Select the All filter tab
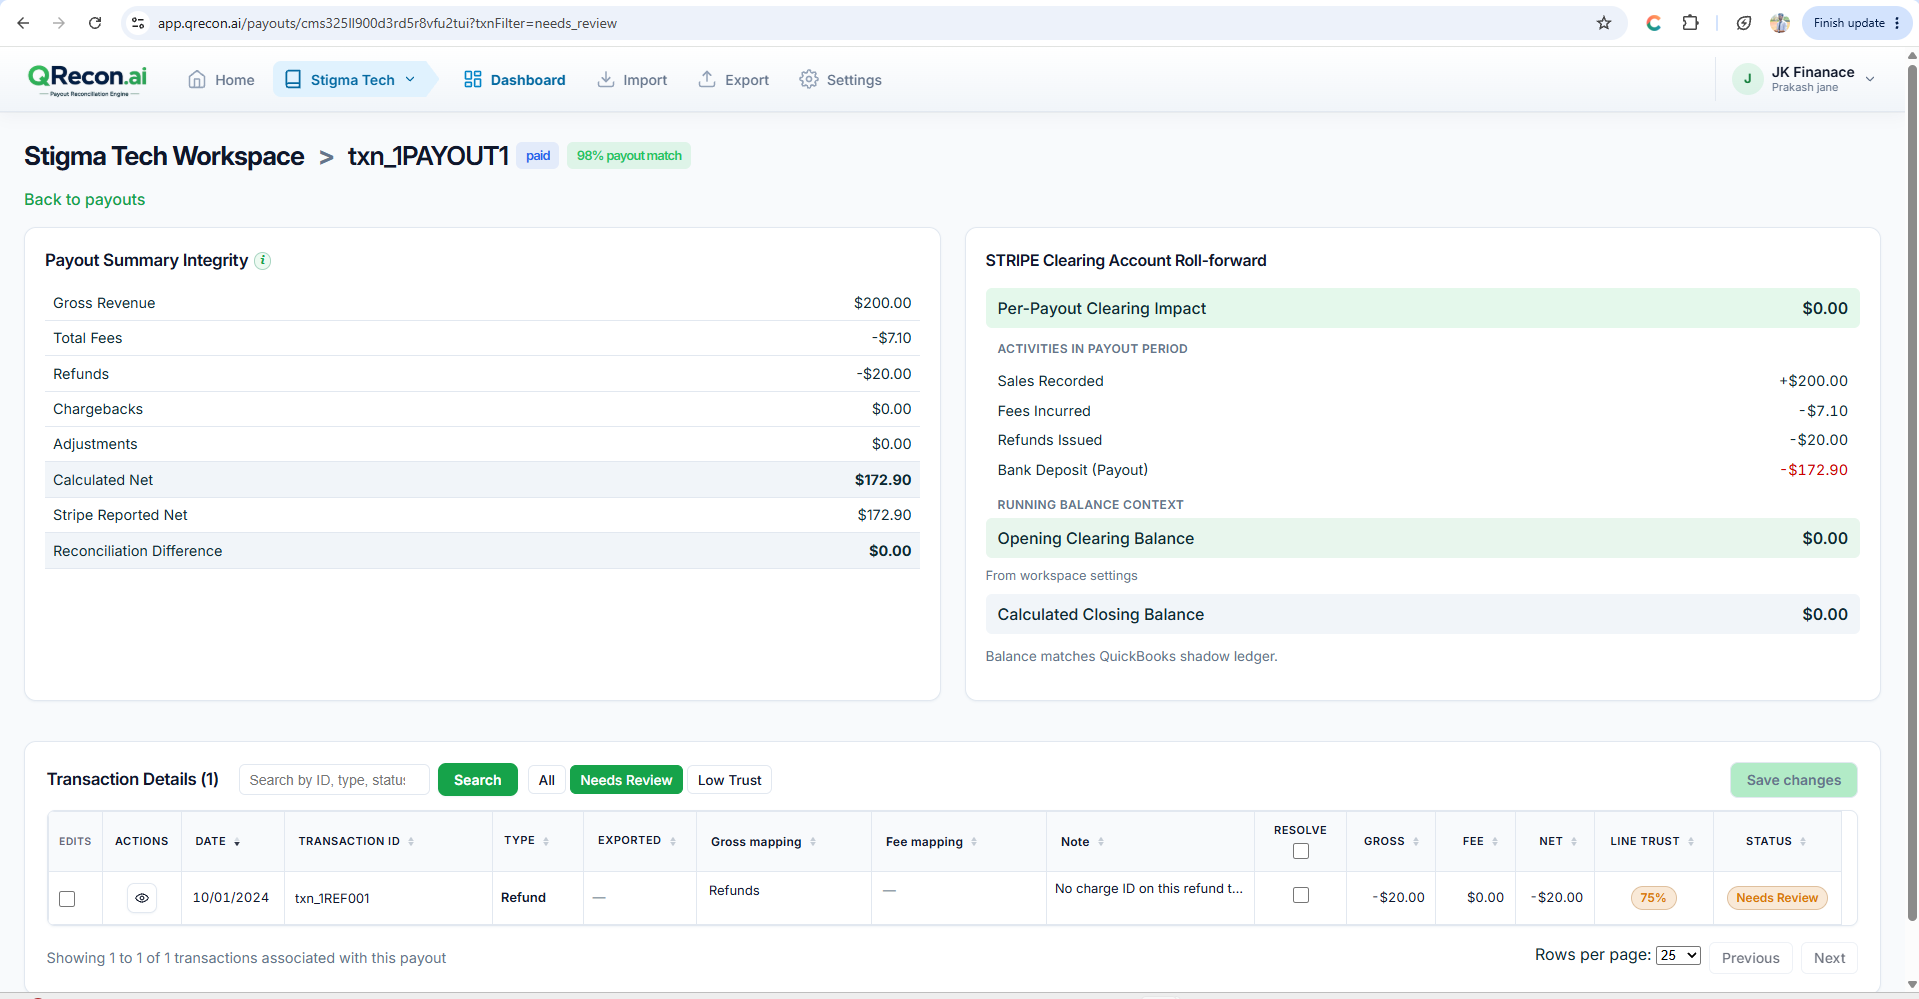This screenshot has width=1919, height=999. click(547, 780)
